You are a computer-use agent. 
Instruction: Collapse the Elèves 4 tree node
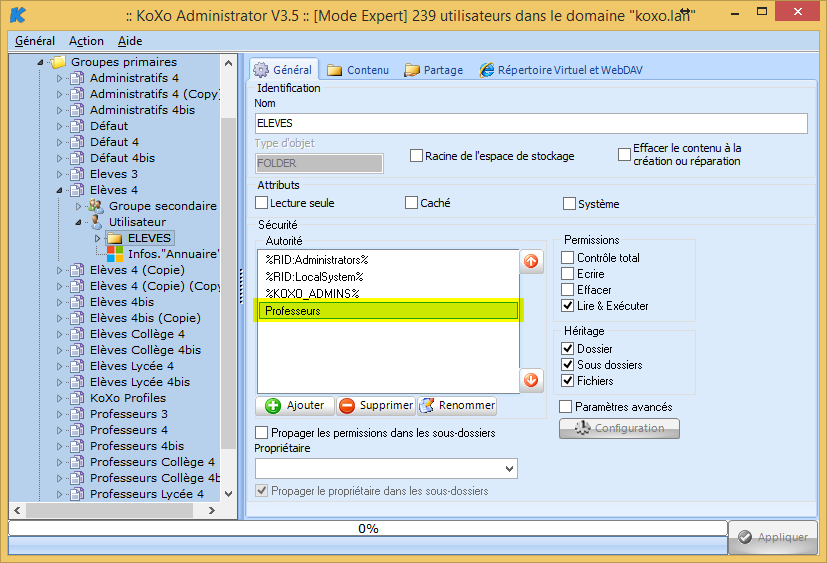pyautogui.click(x=59, y=190)
